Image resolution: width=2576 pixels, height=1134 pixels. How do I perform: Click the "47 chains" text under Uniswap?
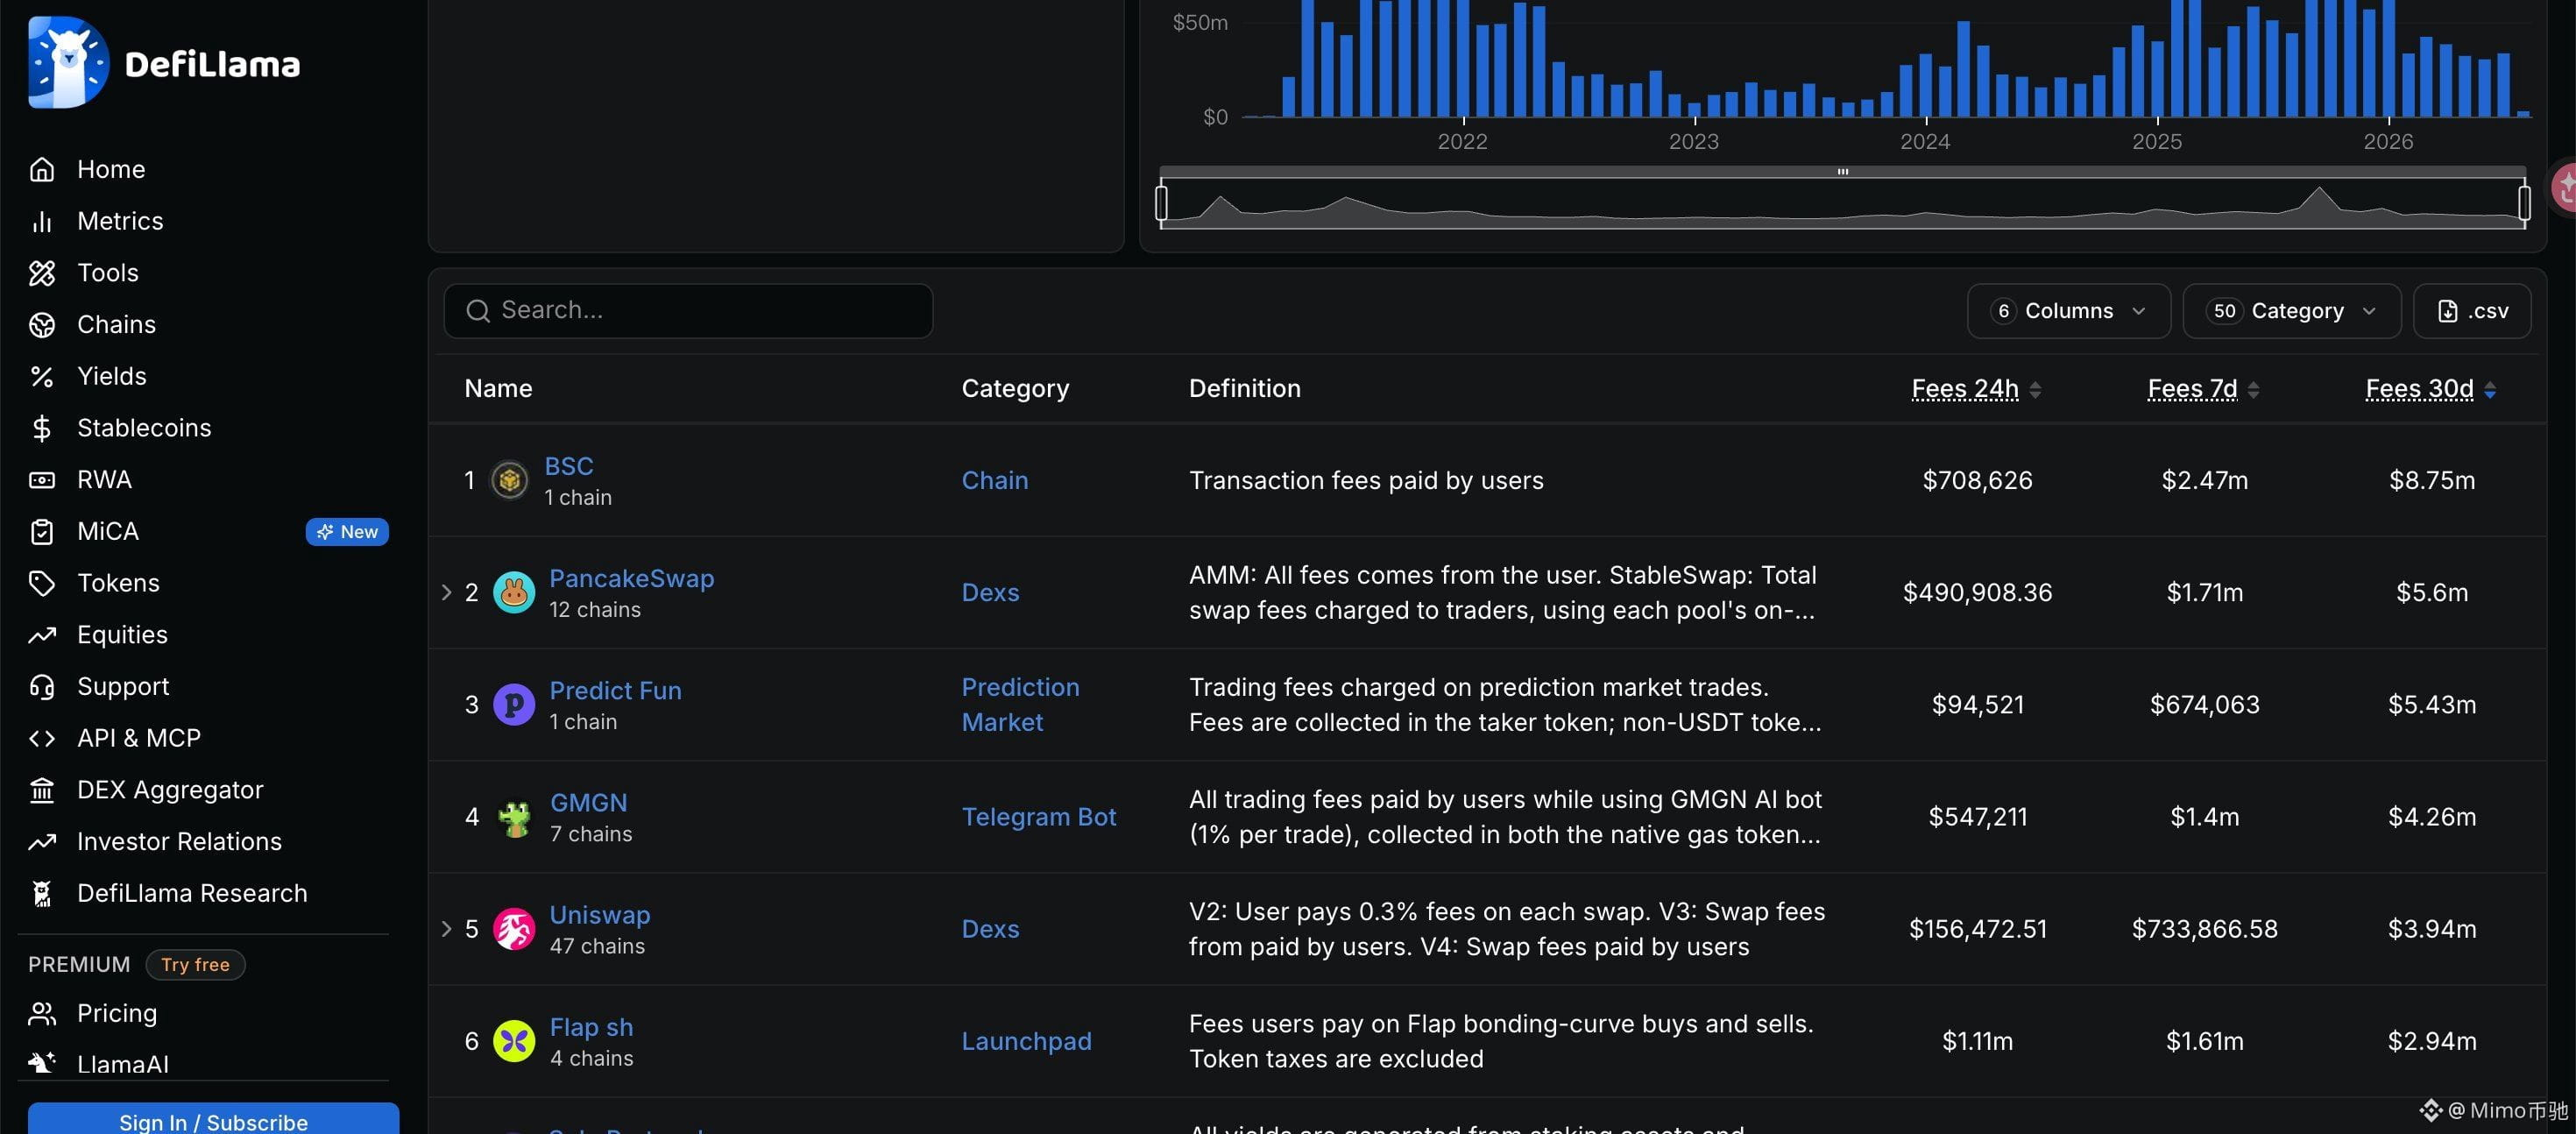point(597,946)
